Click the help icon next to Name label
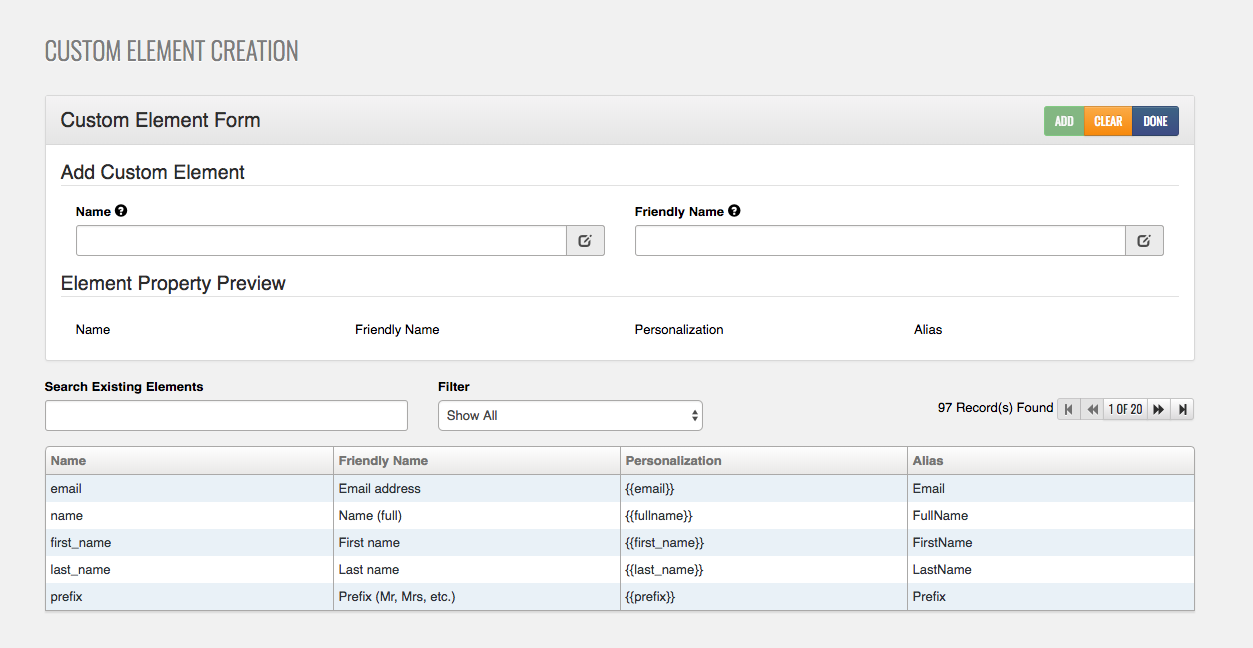This screenshot has height=648, width=1253. point(121,211)
